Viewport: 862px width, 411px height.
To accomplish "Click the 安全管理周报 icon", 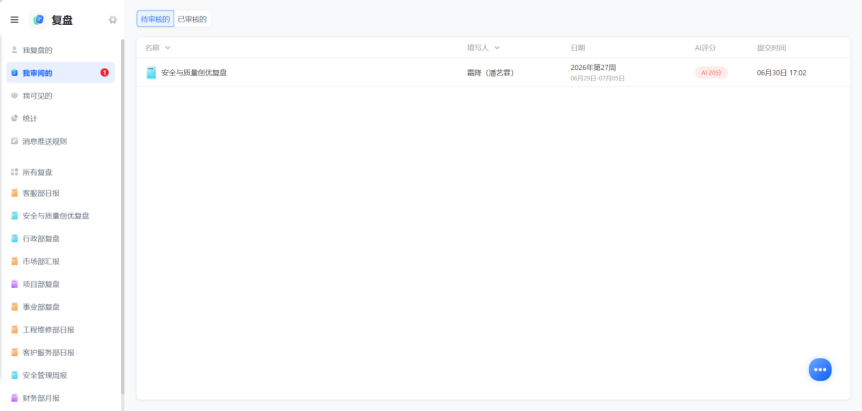I will point(15,375).
